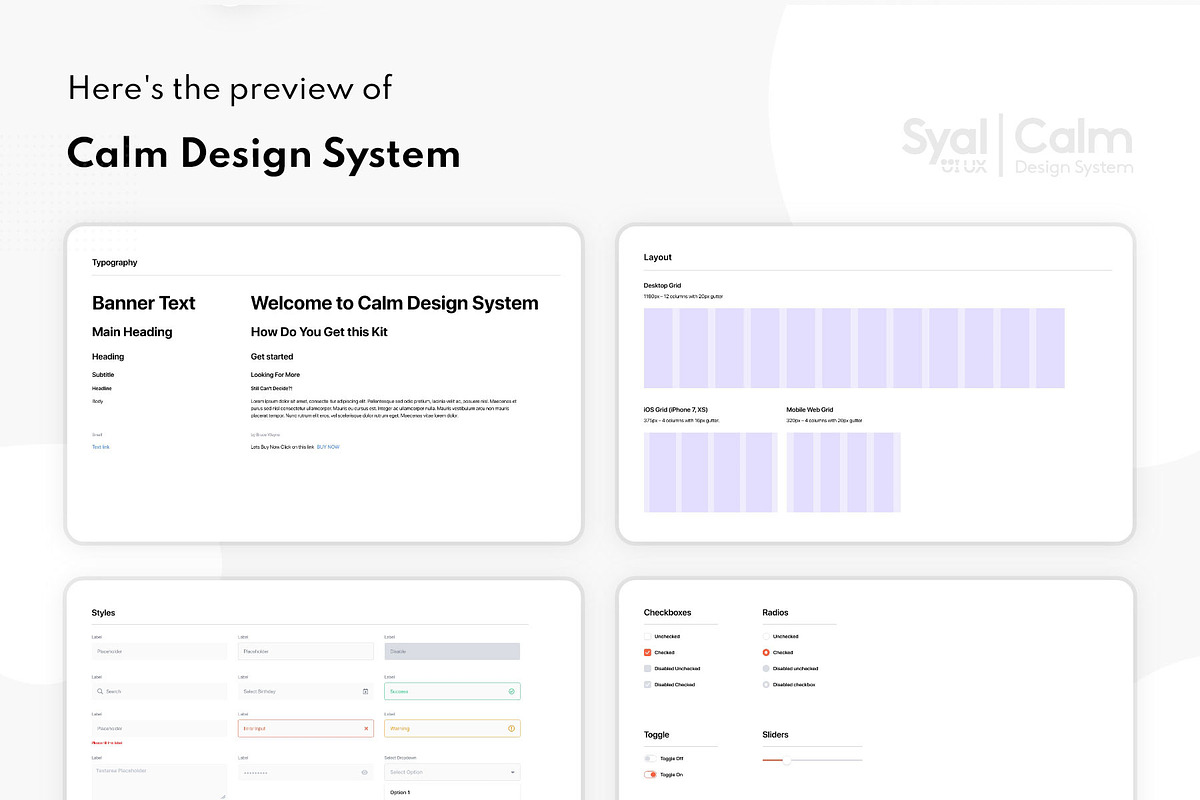Click the red X icon in Error Input field
This screenshot has width=1200, height=800.
tap(366, 728)
